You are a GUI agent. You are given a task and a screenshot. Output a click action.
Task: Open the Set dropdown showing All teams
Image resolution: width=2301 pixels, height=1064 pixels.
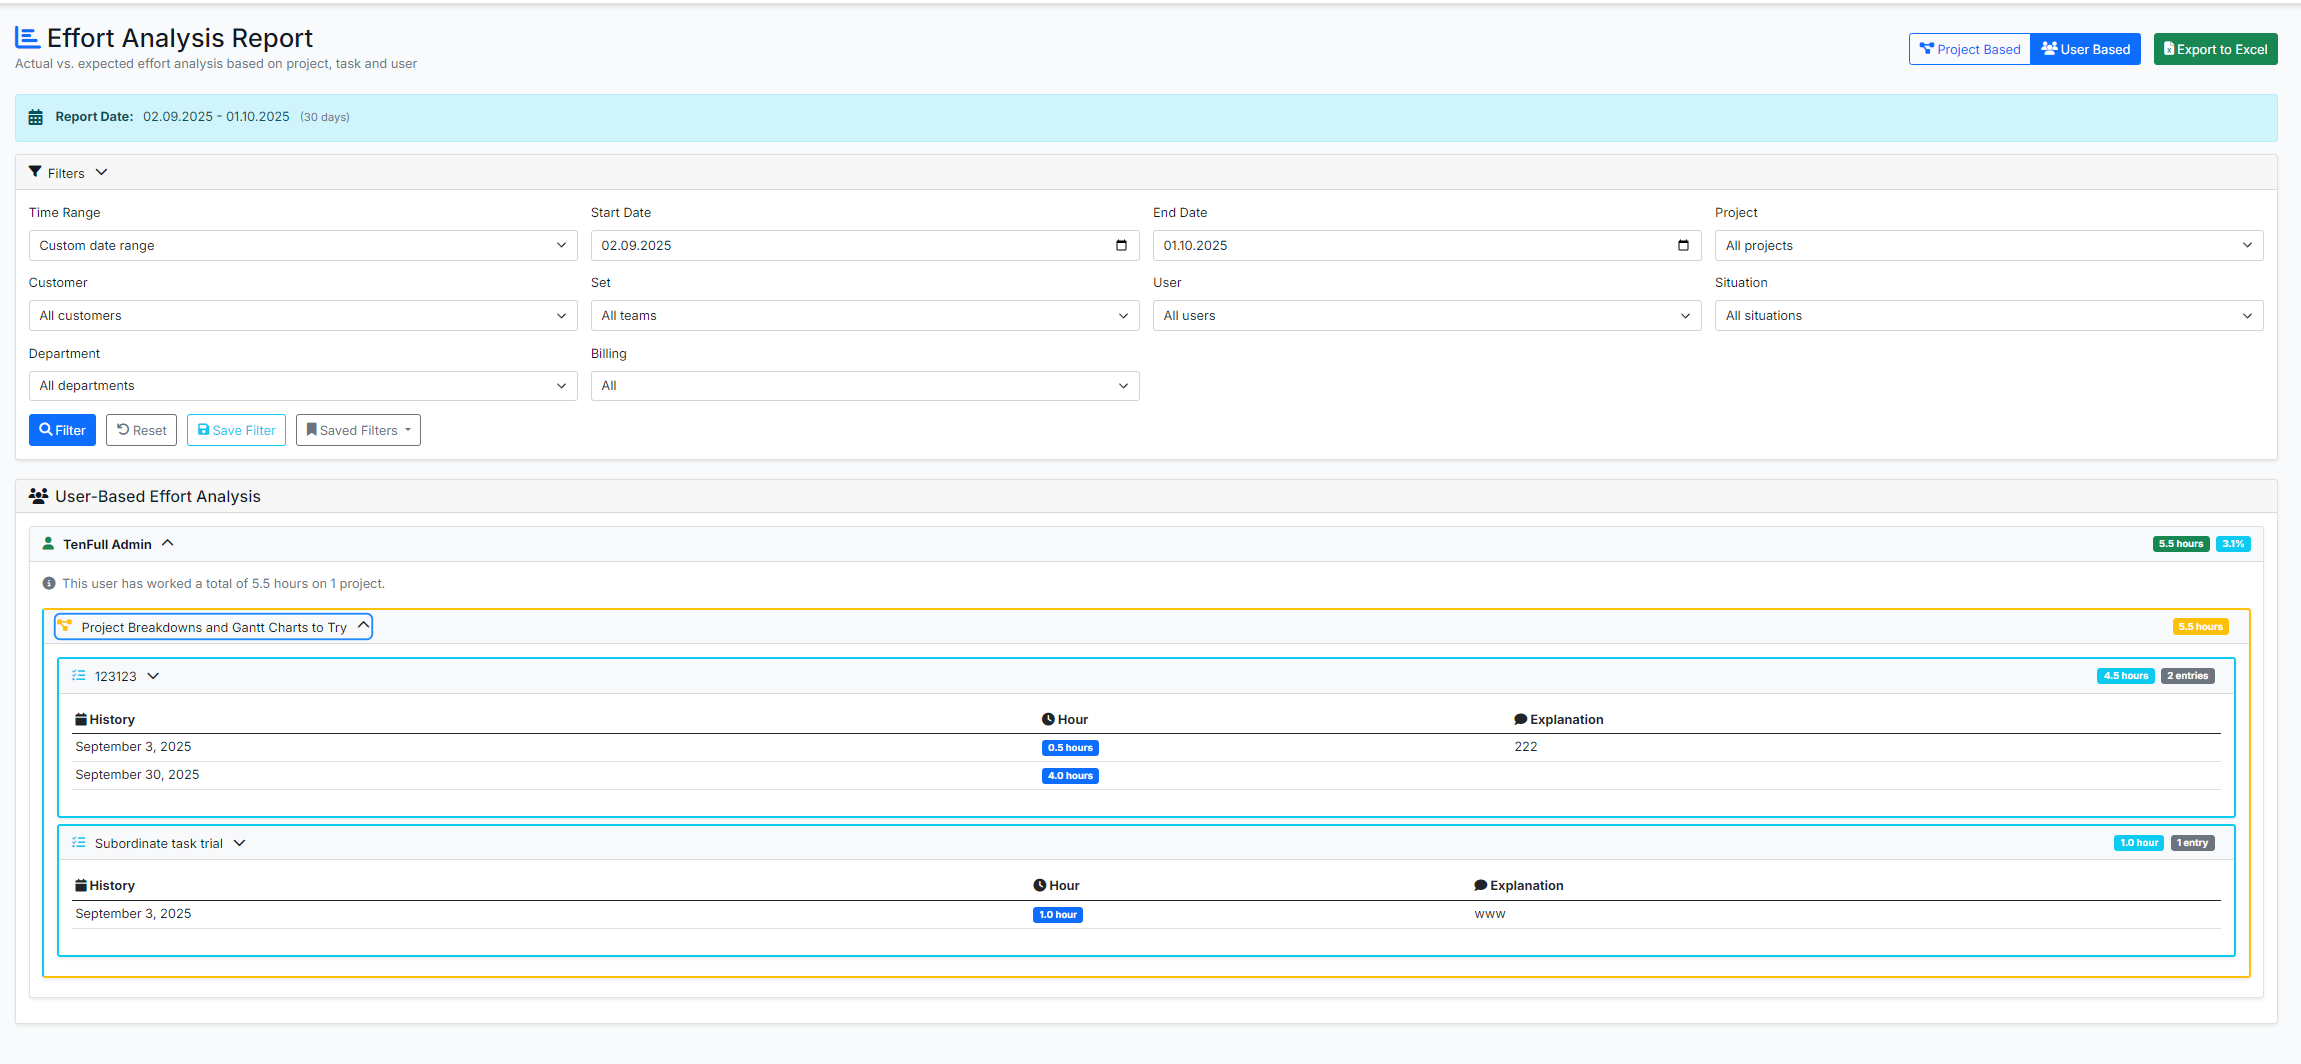[865, 316]
